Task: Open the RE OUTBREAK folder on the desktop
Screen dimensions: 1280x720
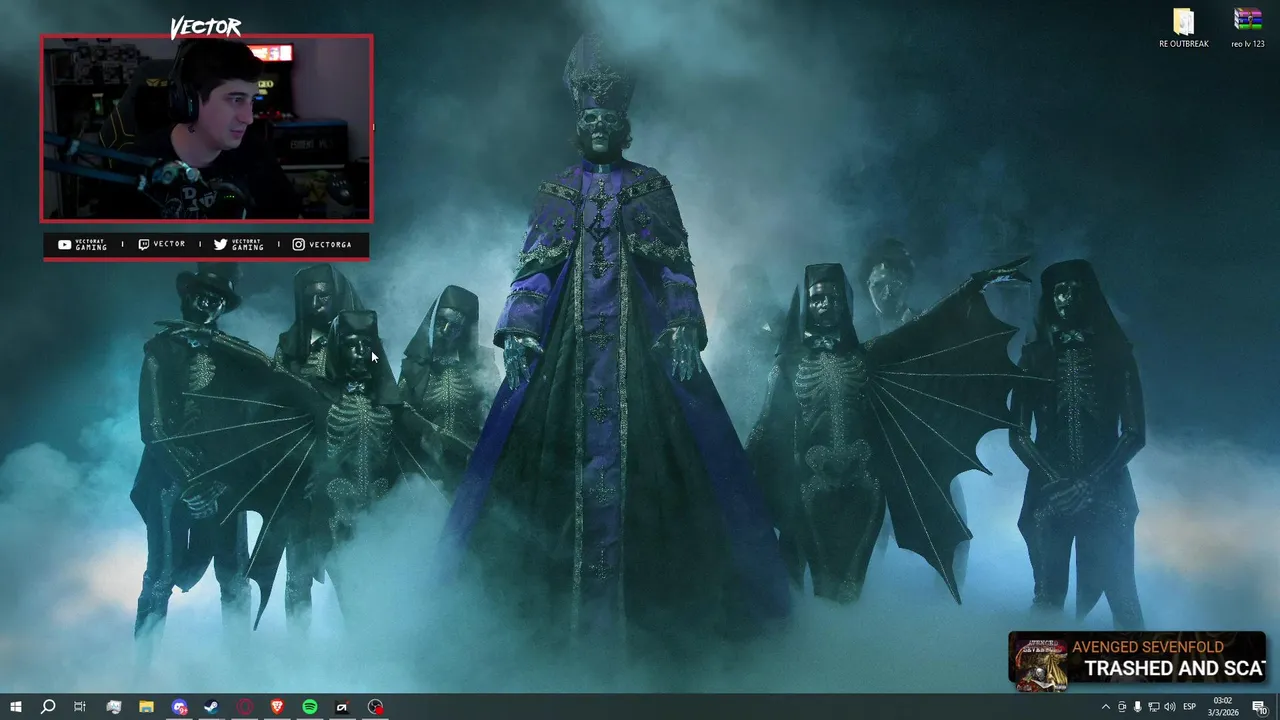Action: coord(1183,28)
